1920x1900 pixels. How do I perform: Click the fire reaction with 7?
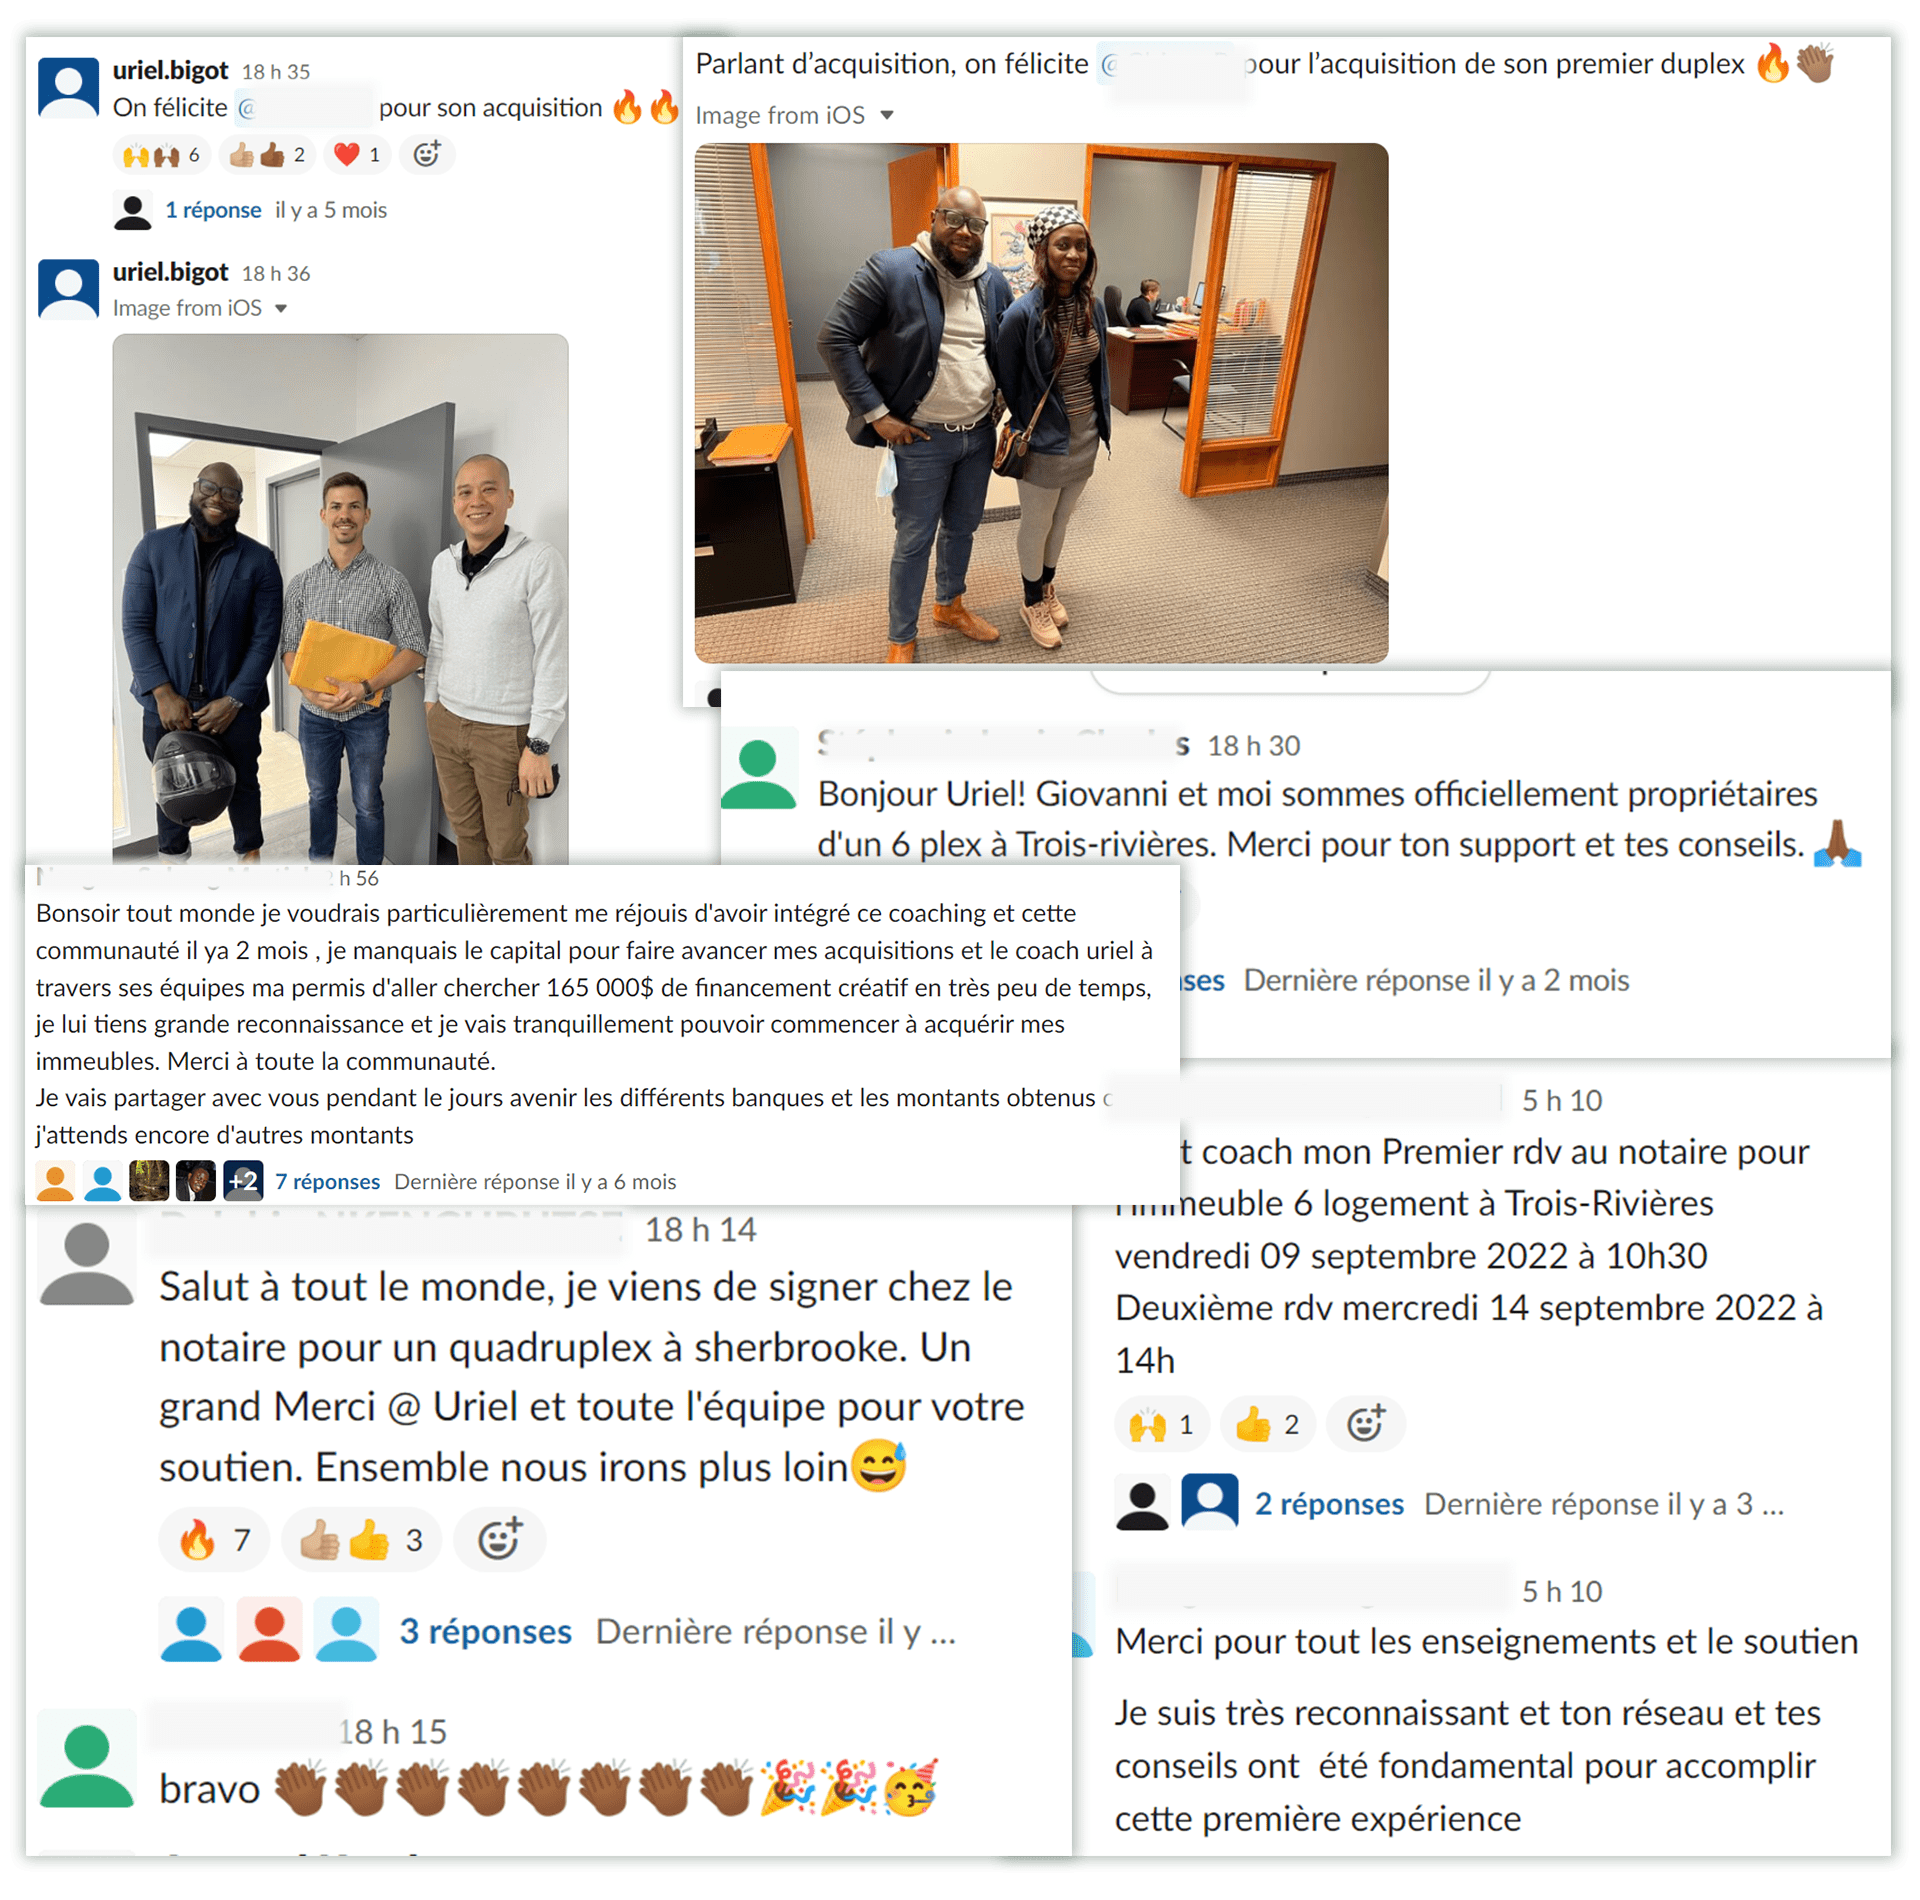point(214,1540)
